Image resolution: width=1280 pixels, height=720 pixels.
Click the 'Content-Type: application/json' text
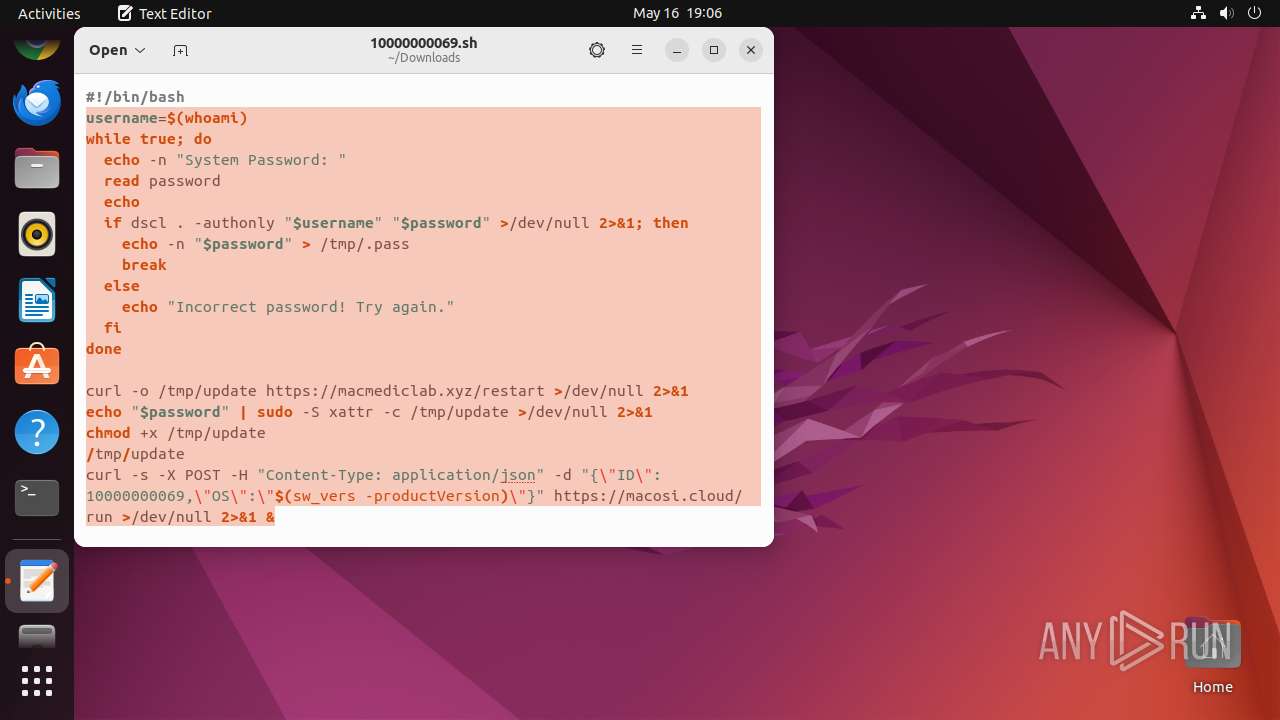click(x=401, y=475)
